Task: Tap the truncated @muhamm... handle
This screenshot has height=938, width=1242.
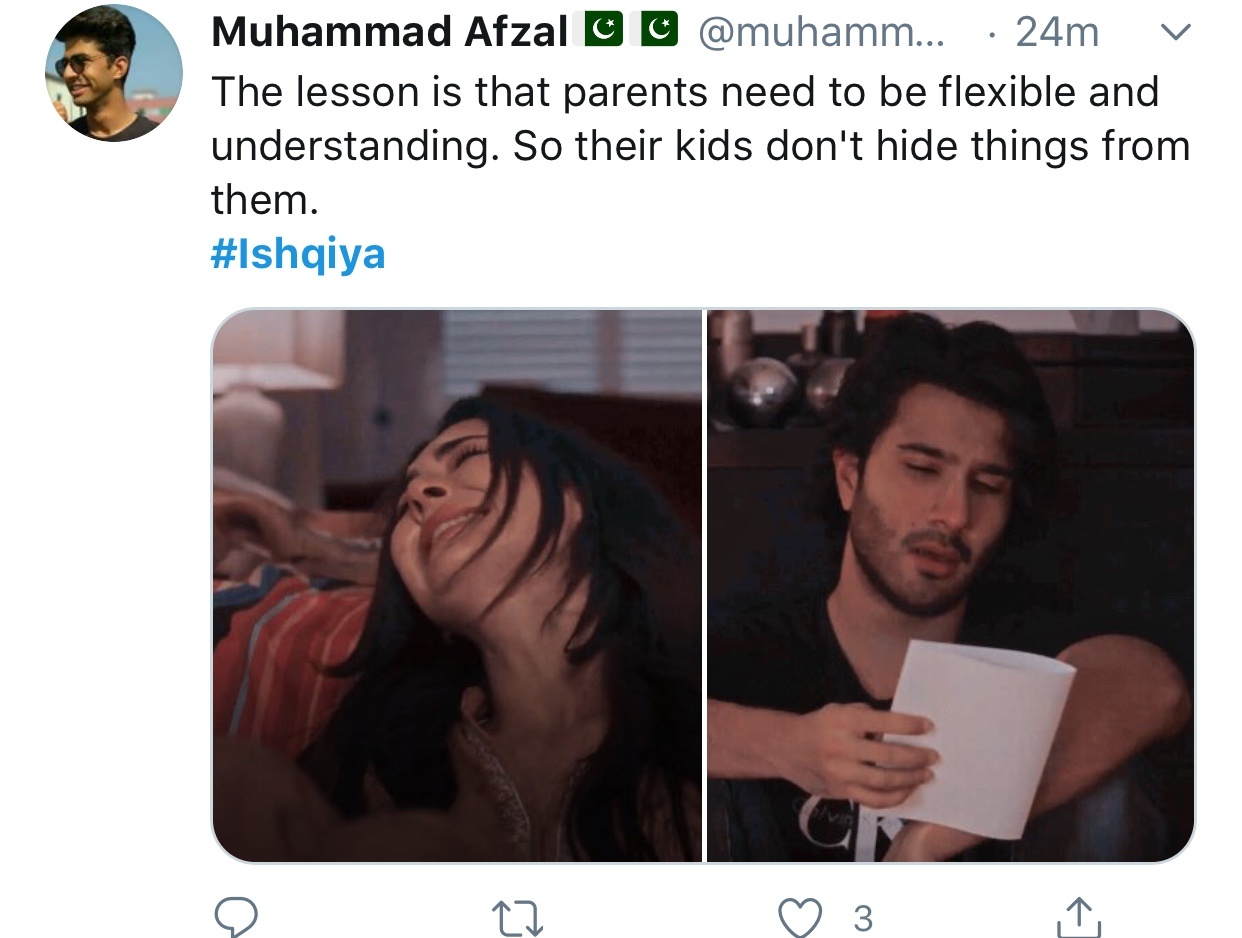Action: click(x=825, y=34)
